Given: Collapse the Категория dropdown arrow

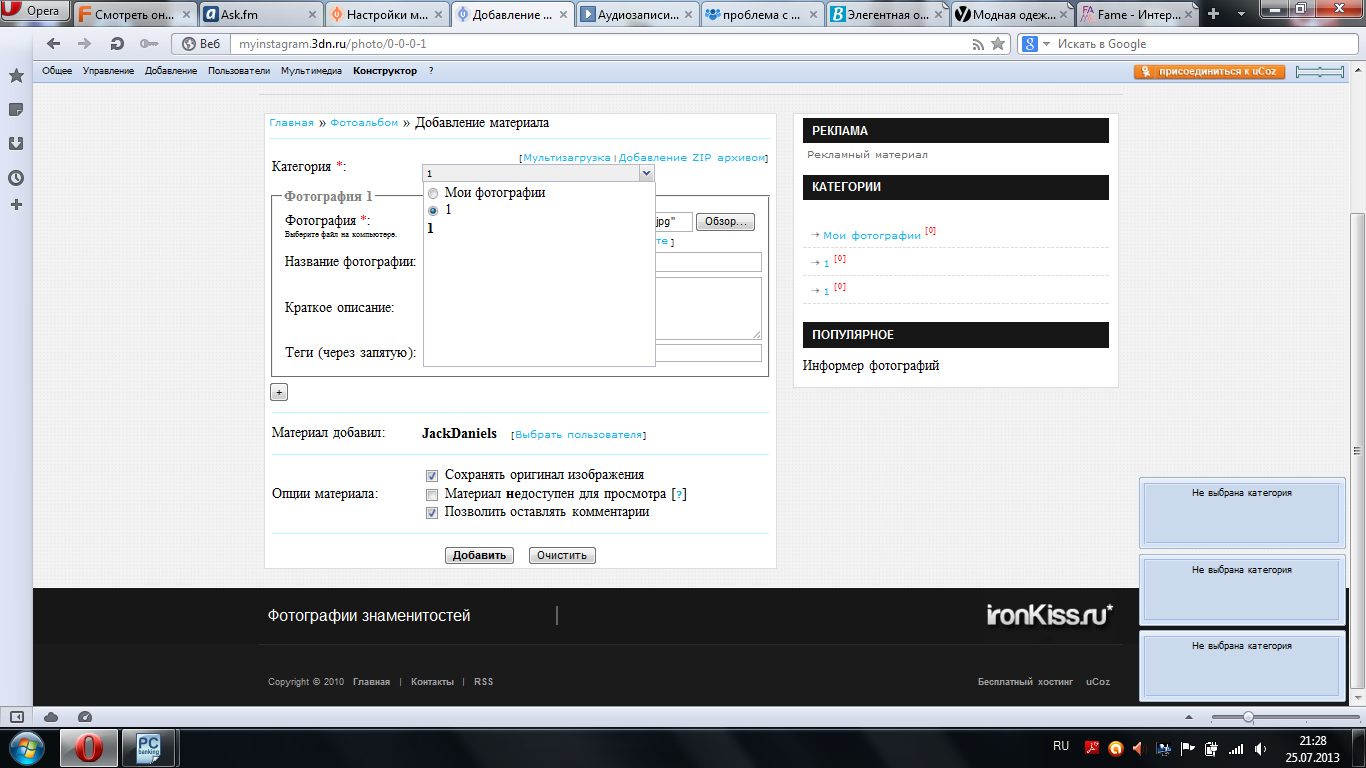Looking at the screenshot, I should [646, 173].
